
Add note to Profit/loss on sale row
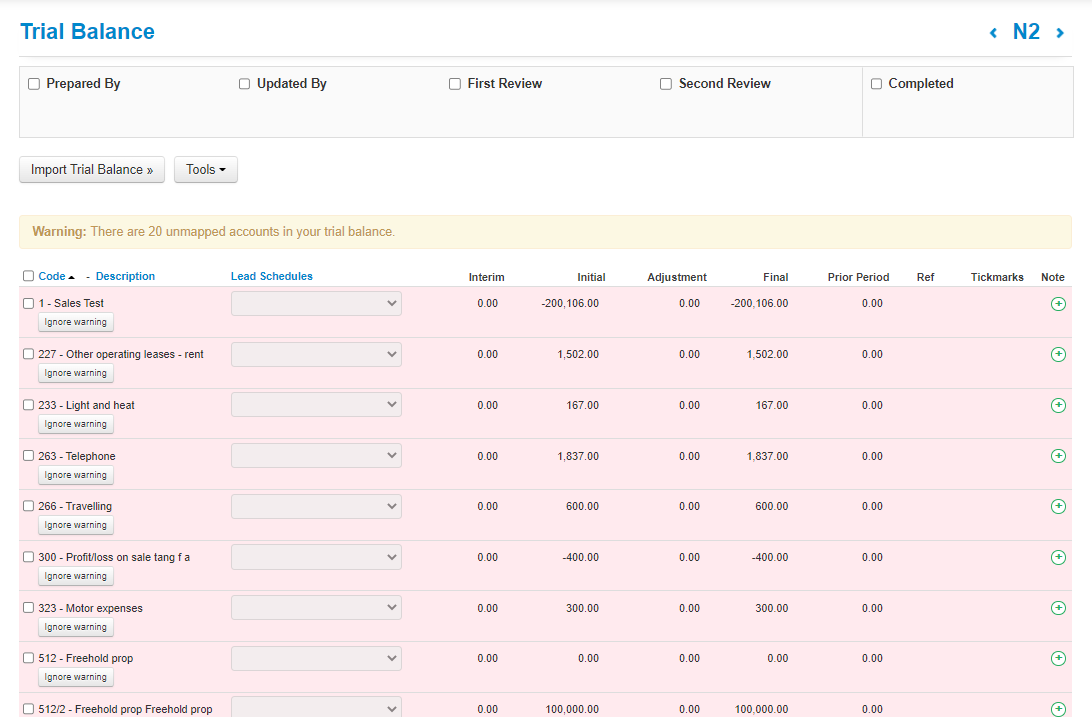(x=1058, y=557)
